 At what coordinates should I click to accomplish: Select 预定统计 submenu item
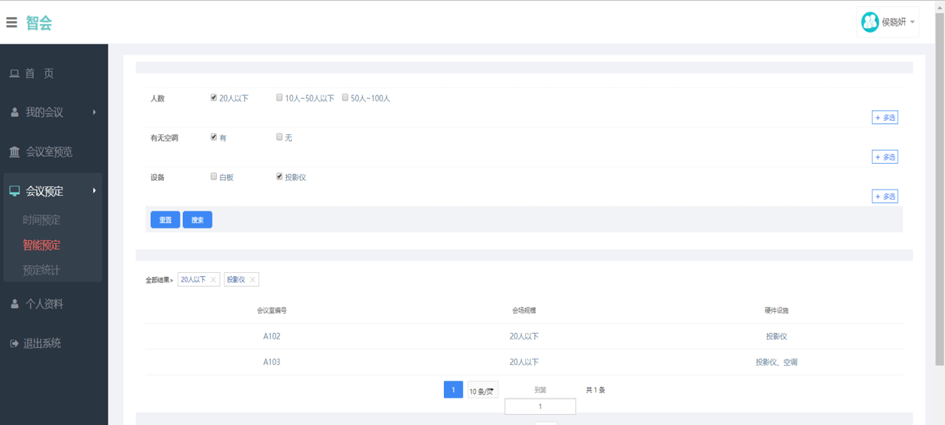pyautogui.click(x=42, y=269)
